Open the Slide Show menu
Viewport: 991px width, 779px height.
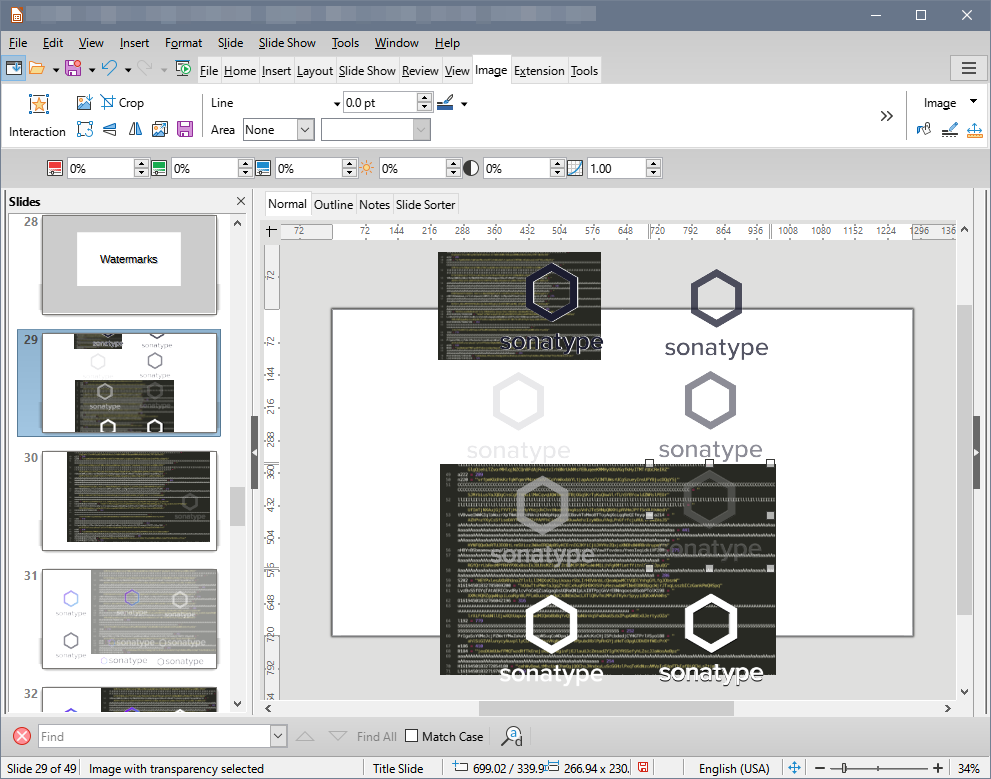click(x=287, y=43)
